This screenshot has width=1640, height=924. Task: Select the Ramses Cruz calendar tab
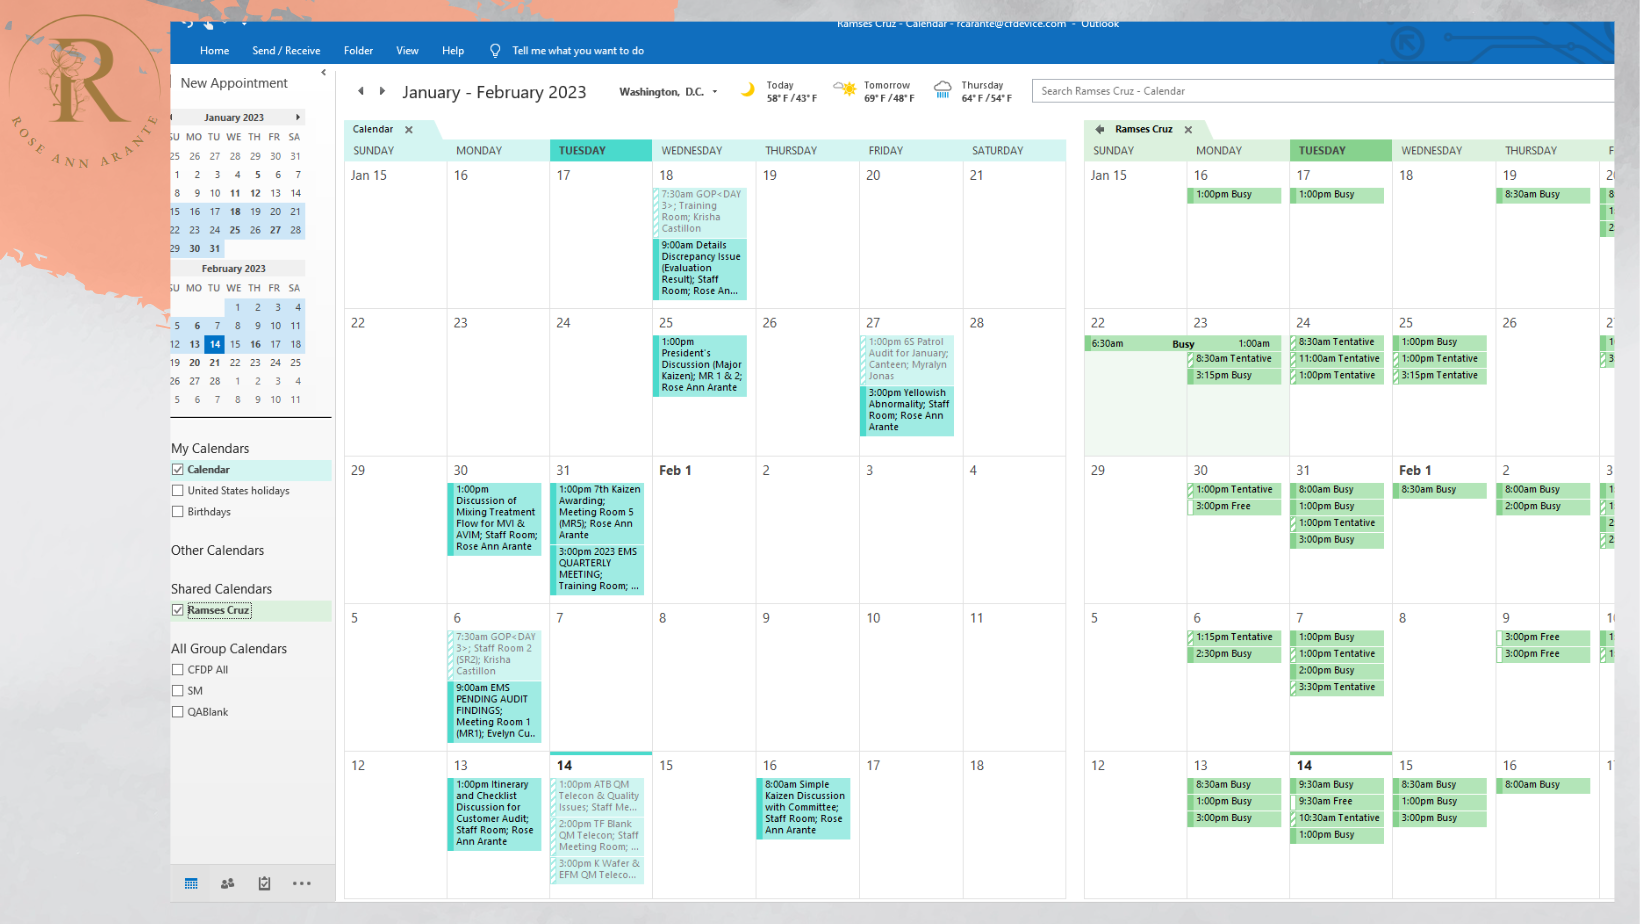tap(1144, 130)
